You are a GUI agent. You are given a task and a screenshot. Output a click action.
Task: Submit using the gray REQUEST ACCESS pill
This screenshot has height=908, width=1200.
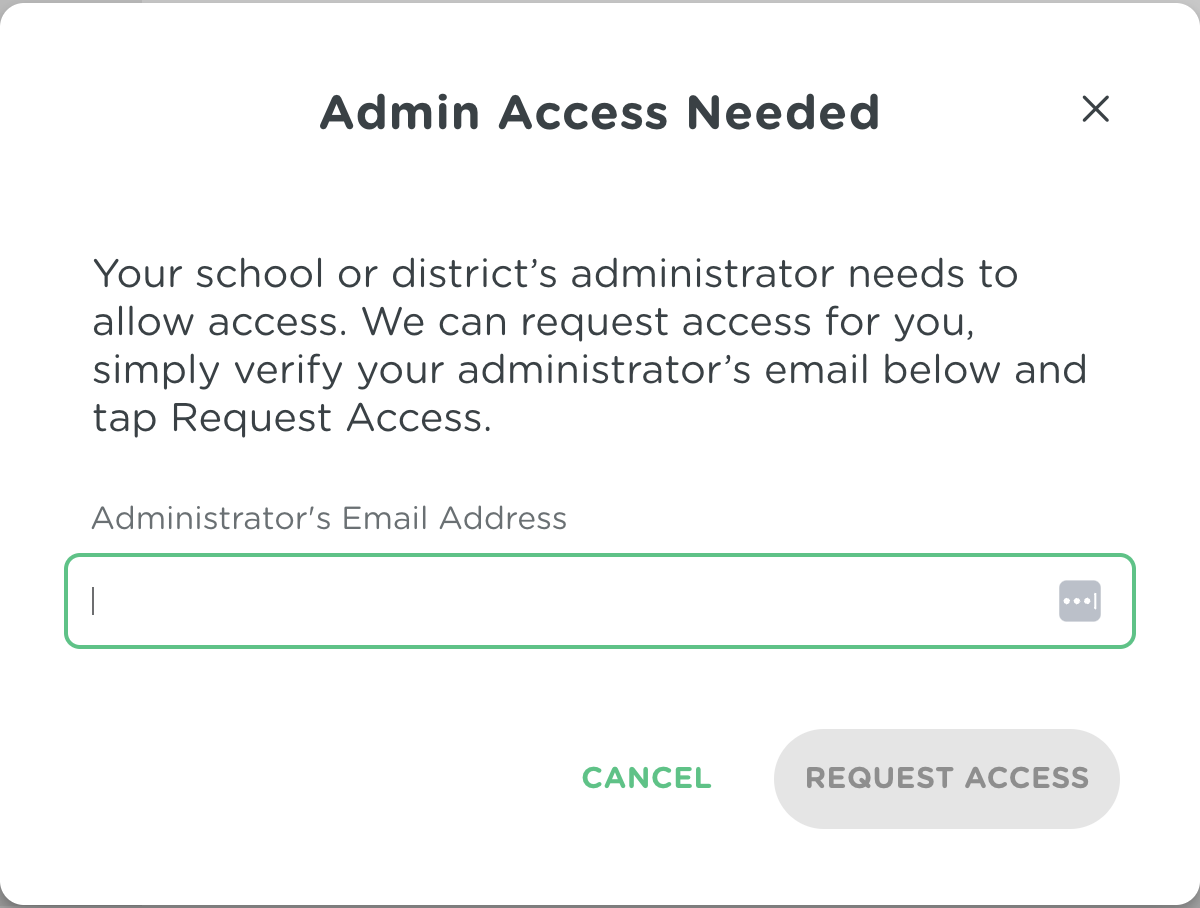(946, 778)
